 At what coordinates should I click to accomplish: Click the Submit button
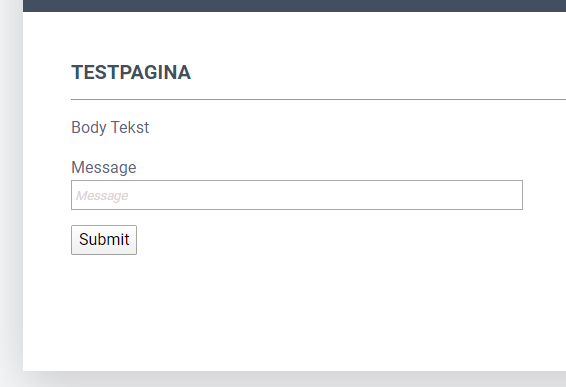(104, 240)
